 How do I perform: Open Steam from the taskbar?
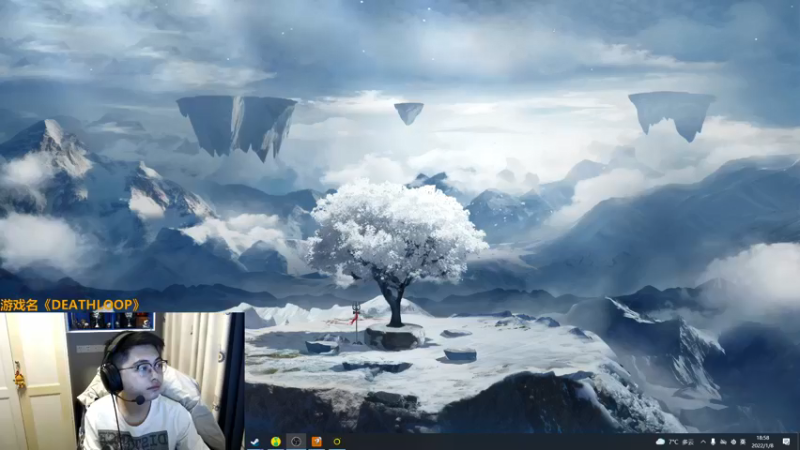255,442
